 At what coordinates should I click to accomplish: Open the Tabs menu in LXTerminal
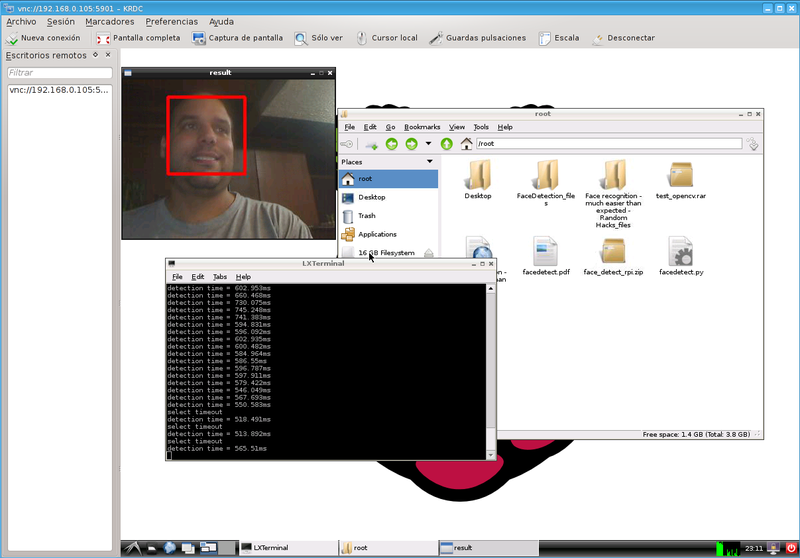point(219,276)
